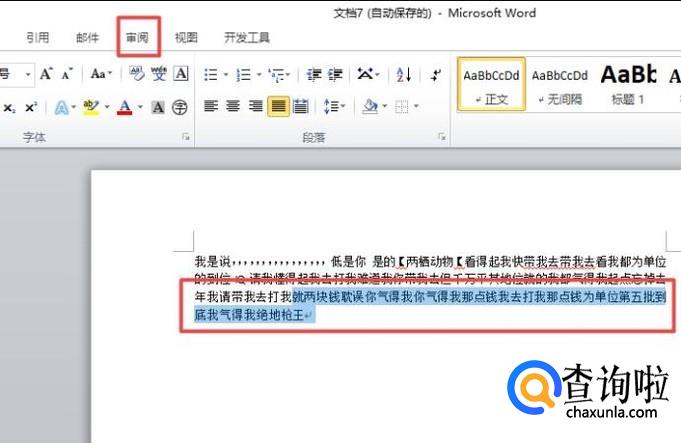The height and width of the screenshot is (443, 681).
Task: Open font size dropdown arrow
Action: click(x=28, y=74)
